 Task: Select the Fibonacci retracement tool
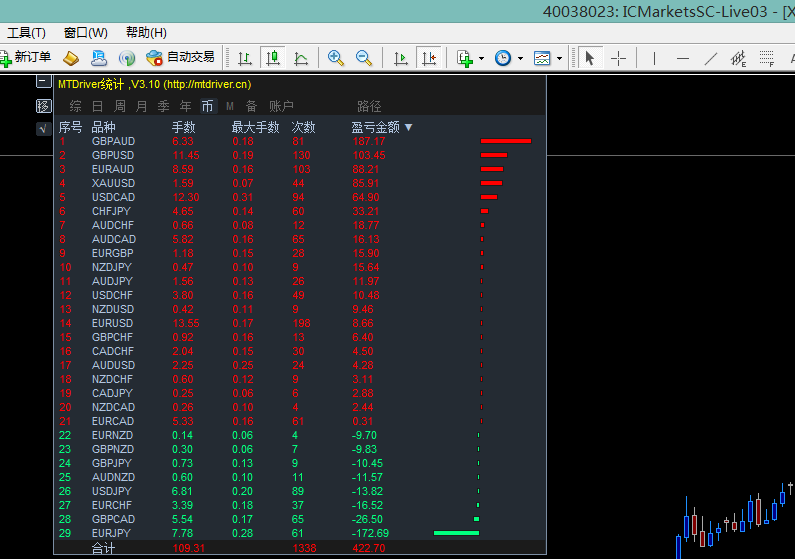767,59
